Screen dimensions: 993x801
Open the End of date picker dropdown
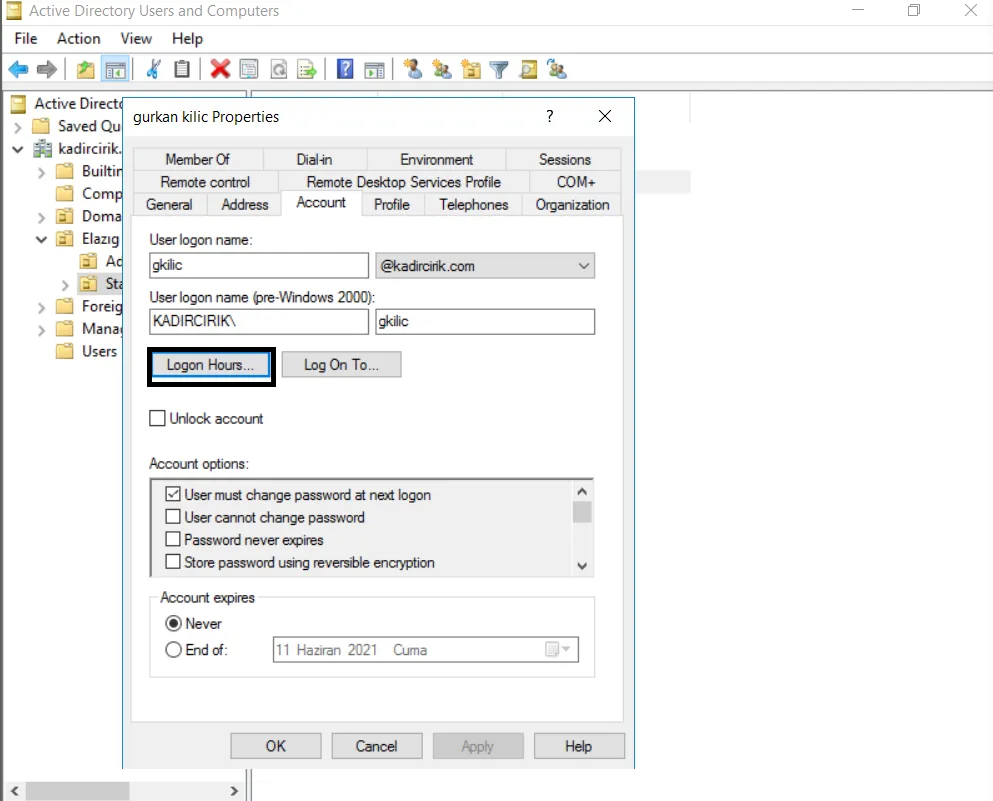coord(559,649)
